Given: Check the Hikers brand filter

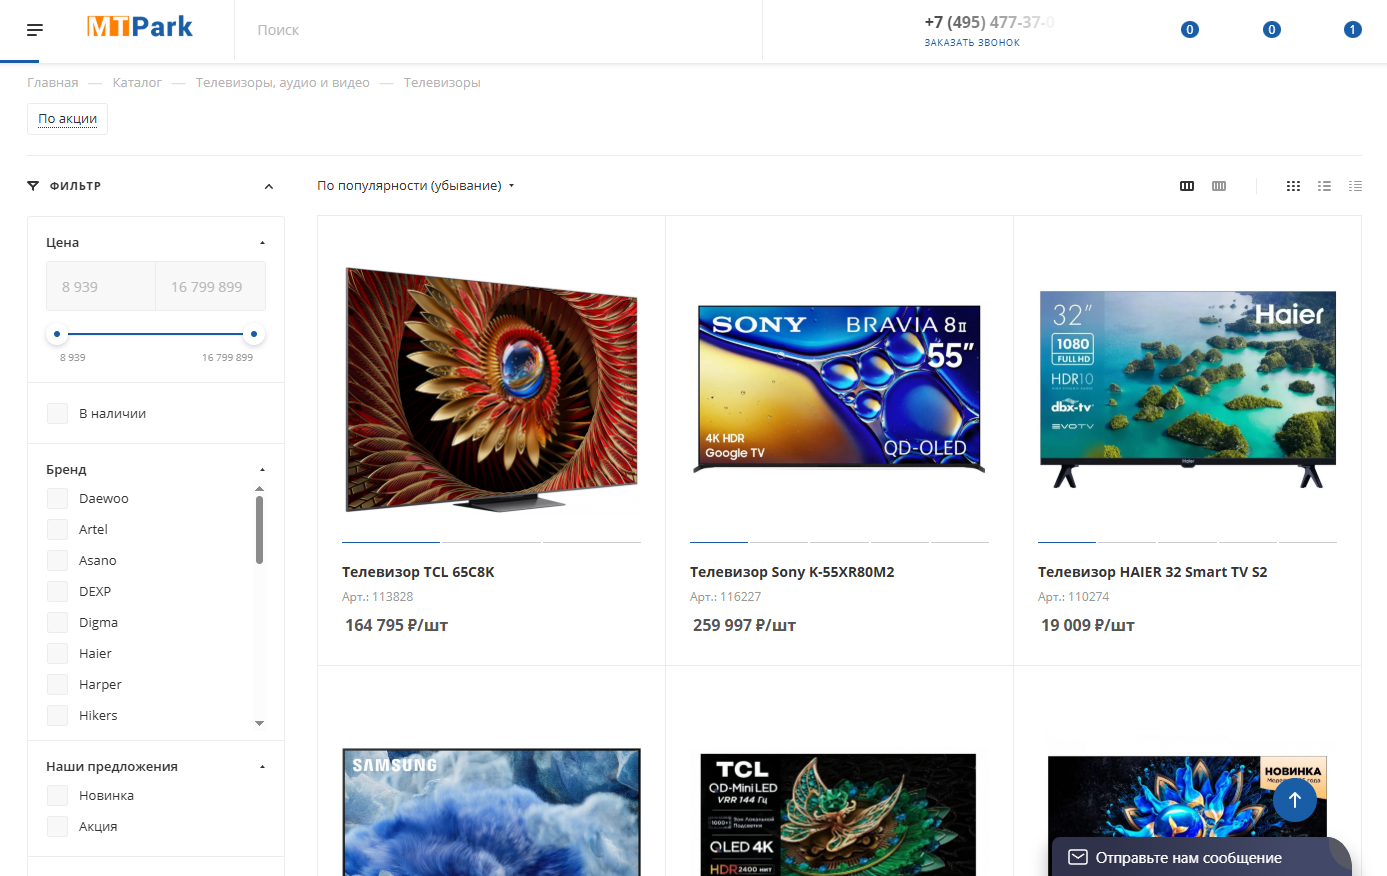Looking at the screenshot, I should pyautogui.click(x=58, y=715).
